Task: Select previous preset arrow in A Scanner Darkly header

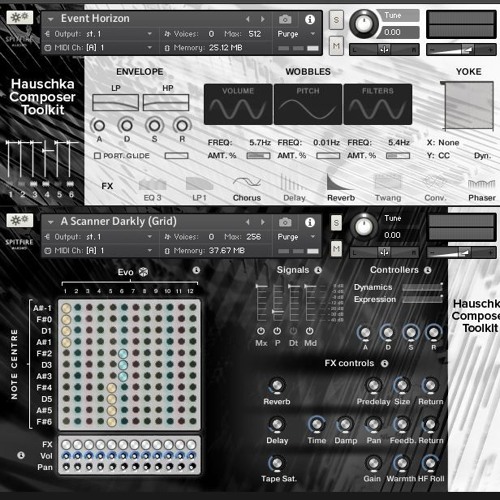Action: [248, 222]
